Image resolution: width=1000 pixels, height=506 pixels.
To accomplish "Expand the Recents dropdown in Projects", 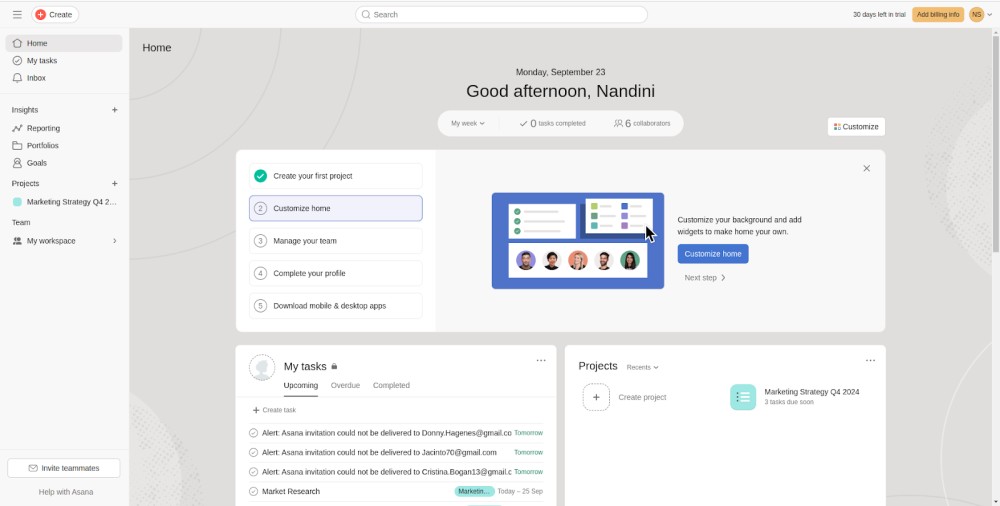I will tap(642, 367).
